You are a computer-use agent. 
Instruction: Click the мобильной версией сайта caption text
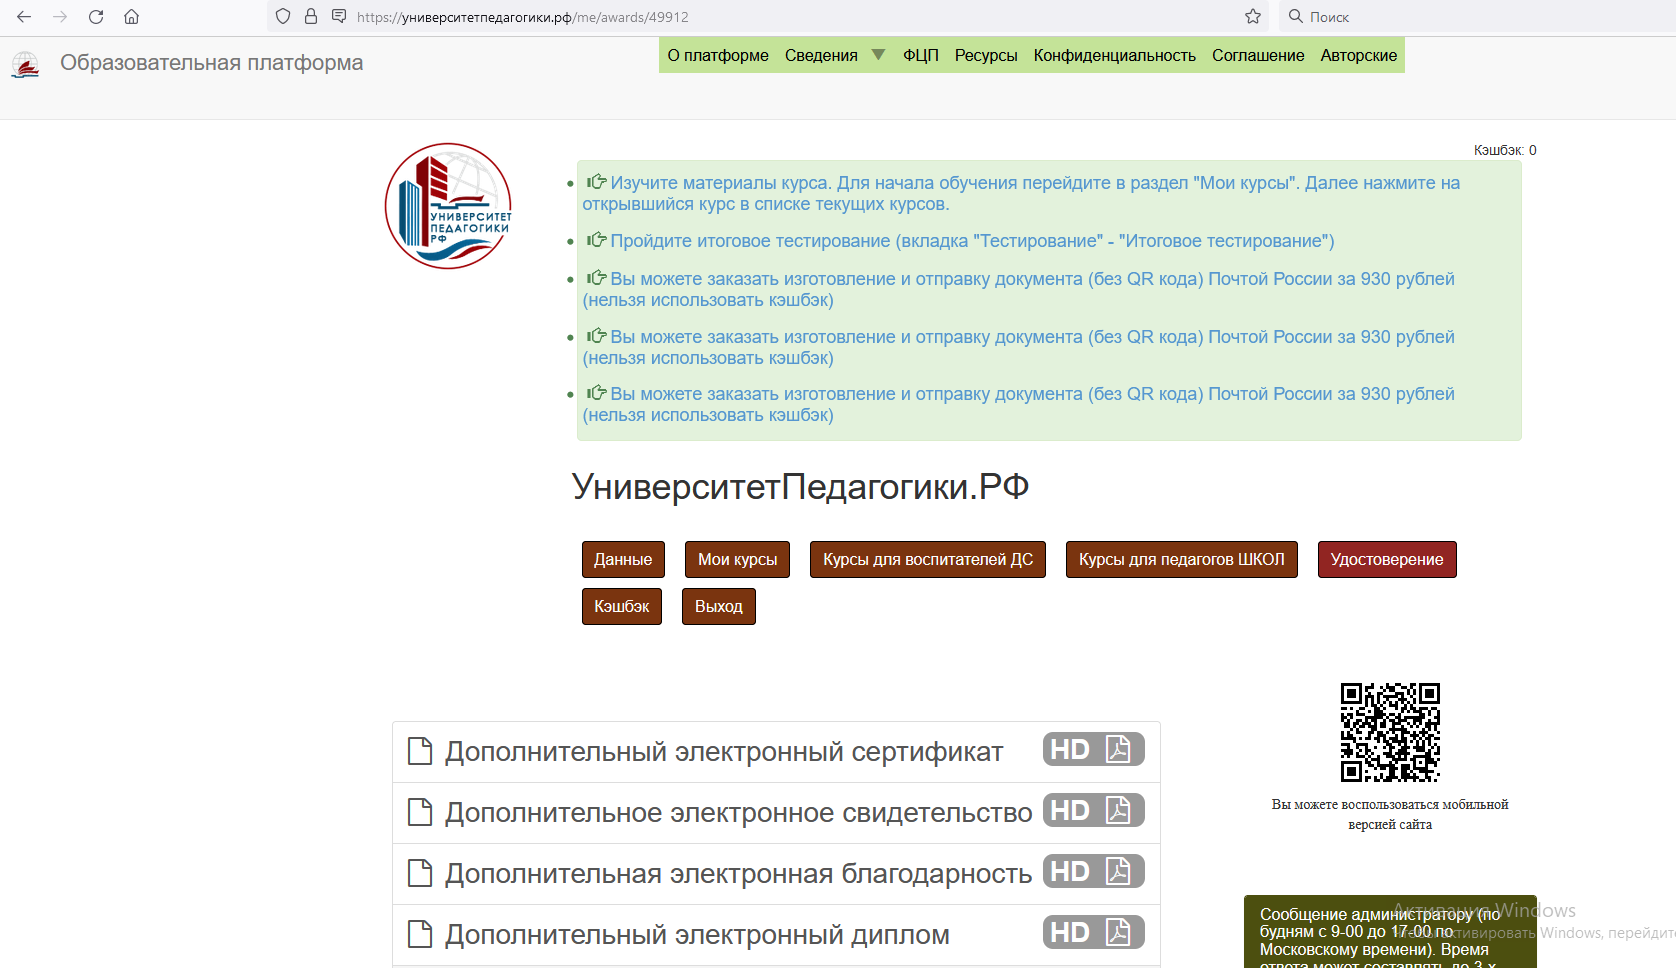tap(1390, 814)
